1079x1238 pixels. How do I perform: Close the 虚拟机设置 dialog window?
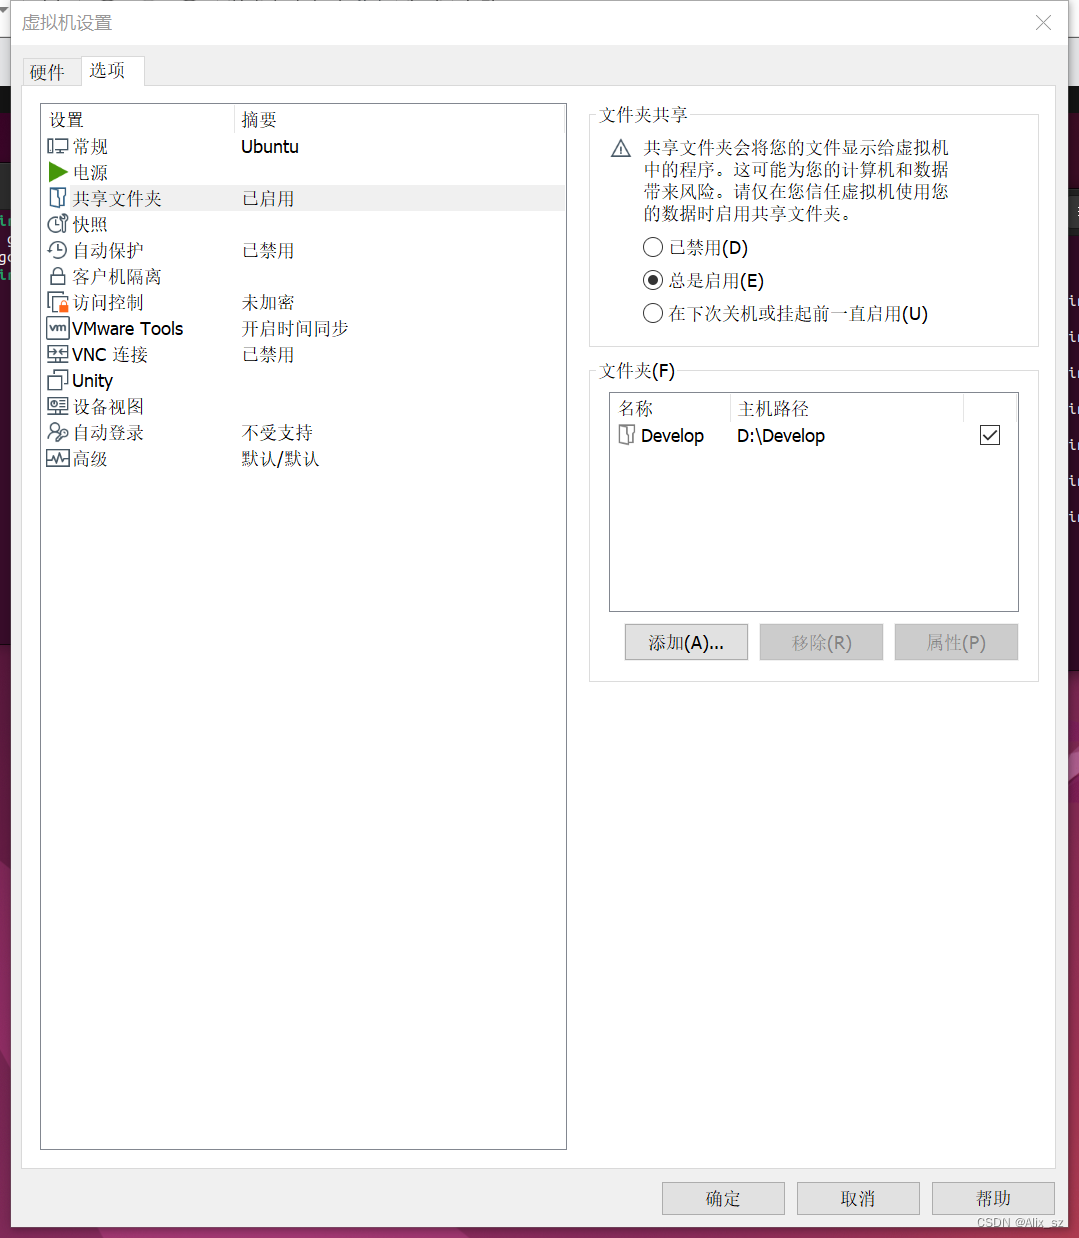coord(1043,22)
